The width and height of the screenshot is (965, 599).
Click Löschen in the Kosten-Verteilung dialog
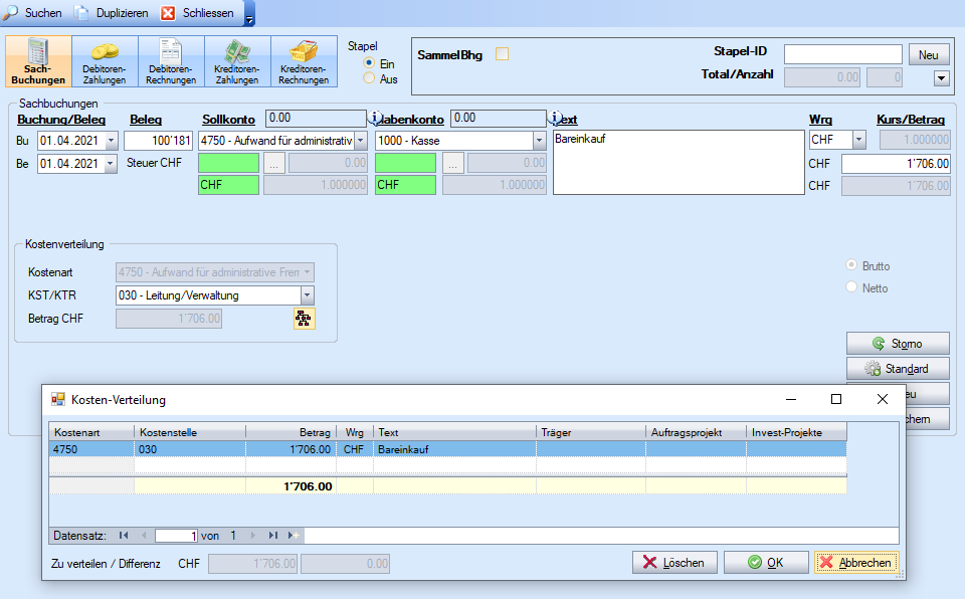click(674, 563)
